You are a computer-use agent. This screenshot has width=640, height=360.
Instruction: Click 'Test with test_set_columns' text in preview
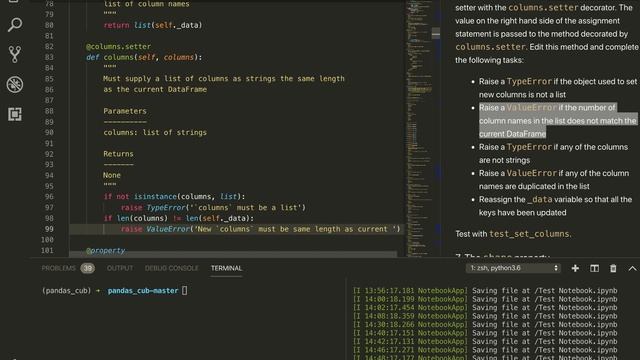[x=513, y=234]
